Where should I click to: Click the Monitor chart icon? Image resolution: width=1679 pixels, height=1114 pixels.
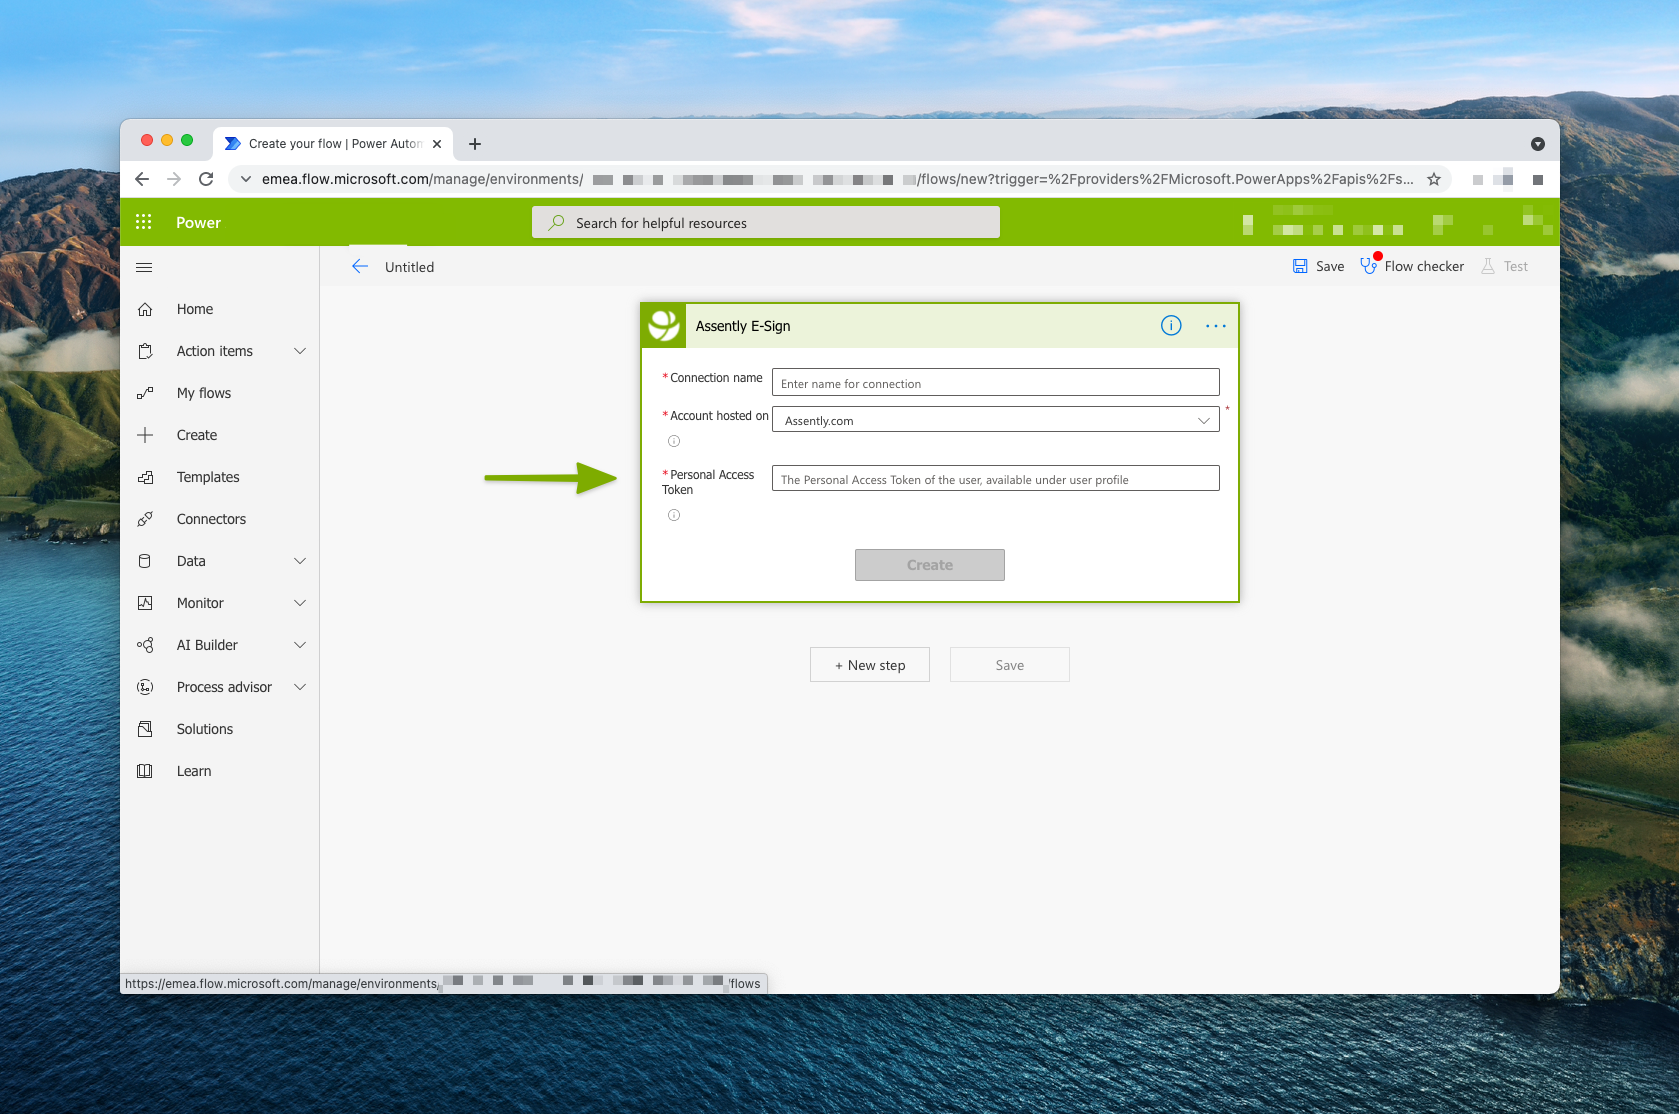click(x=145, y=603)
